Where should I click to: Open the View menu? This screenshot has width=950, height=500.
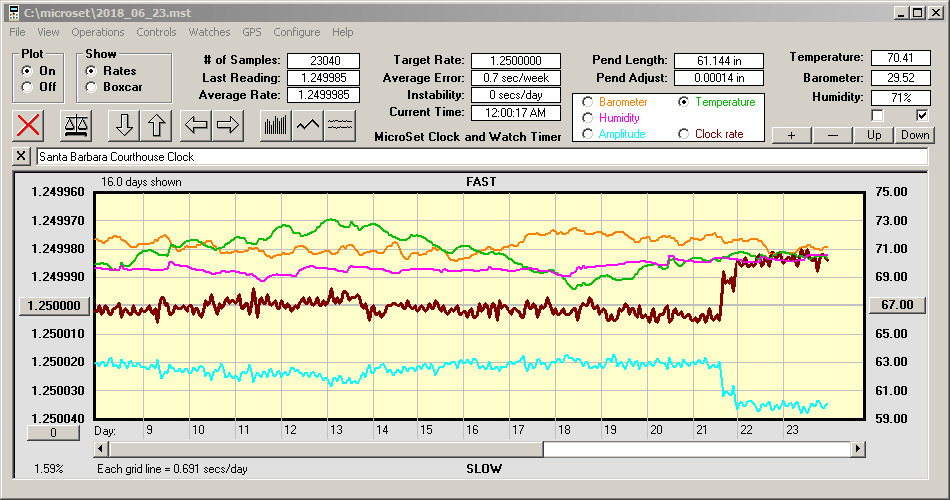point(48,32)
